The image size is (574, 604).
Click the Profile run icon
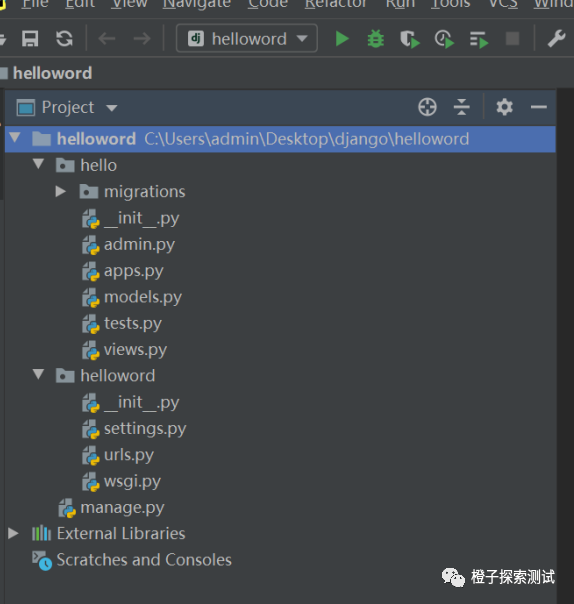coord(444,39)
